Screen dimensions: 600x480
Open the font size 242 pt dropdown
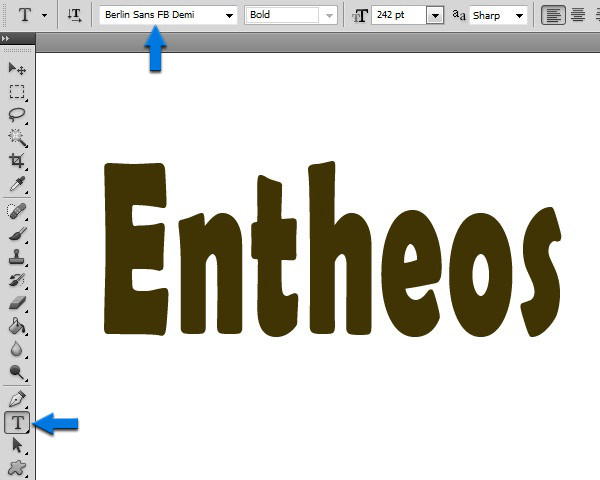[x=434, y=16]
